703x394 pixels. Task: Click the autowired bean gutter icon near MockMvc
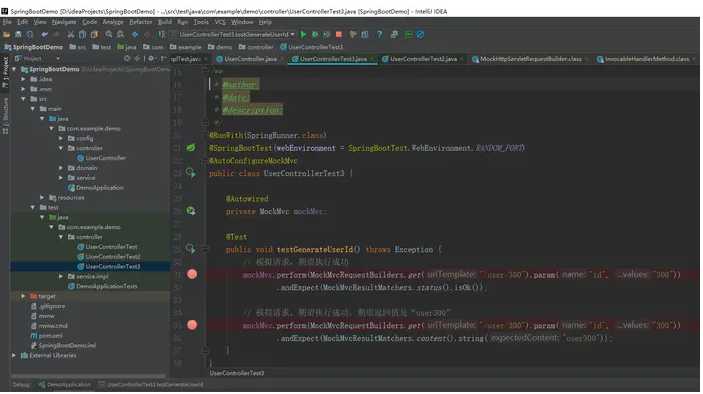[191, 211]
